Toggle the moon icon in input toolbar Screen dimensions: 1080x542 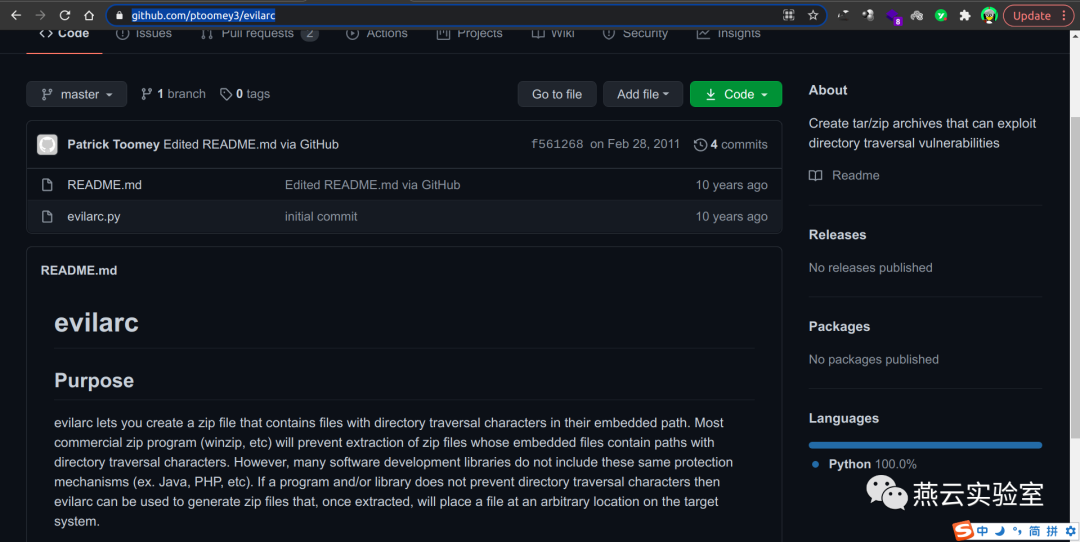pos(999,531)
